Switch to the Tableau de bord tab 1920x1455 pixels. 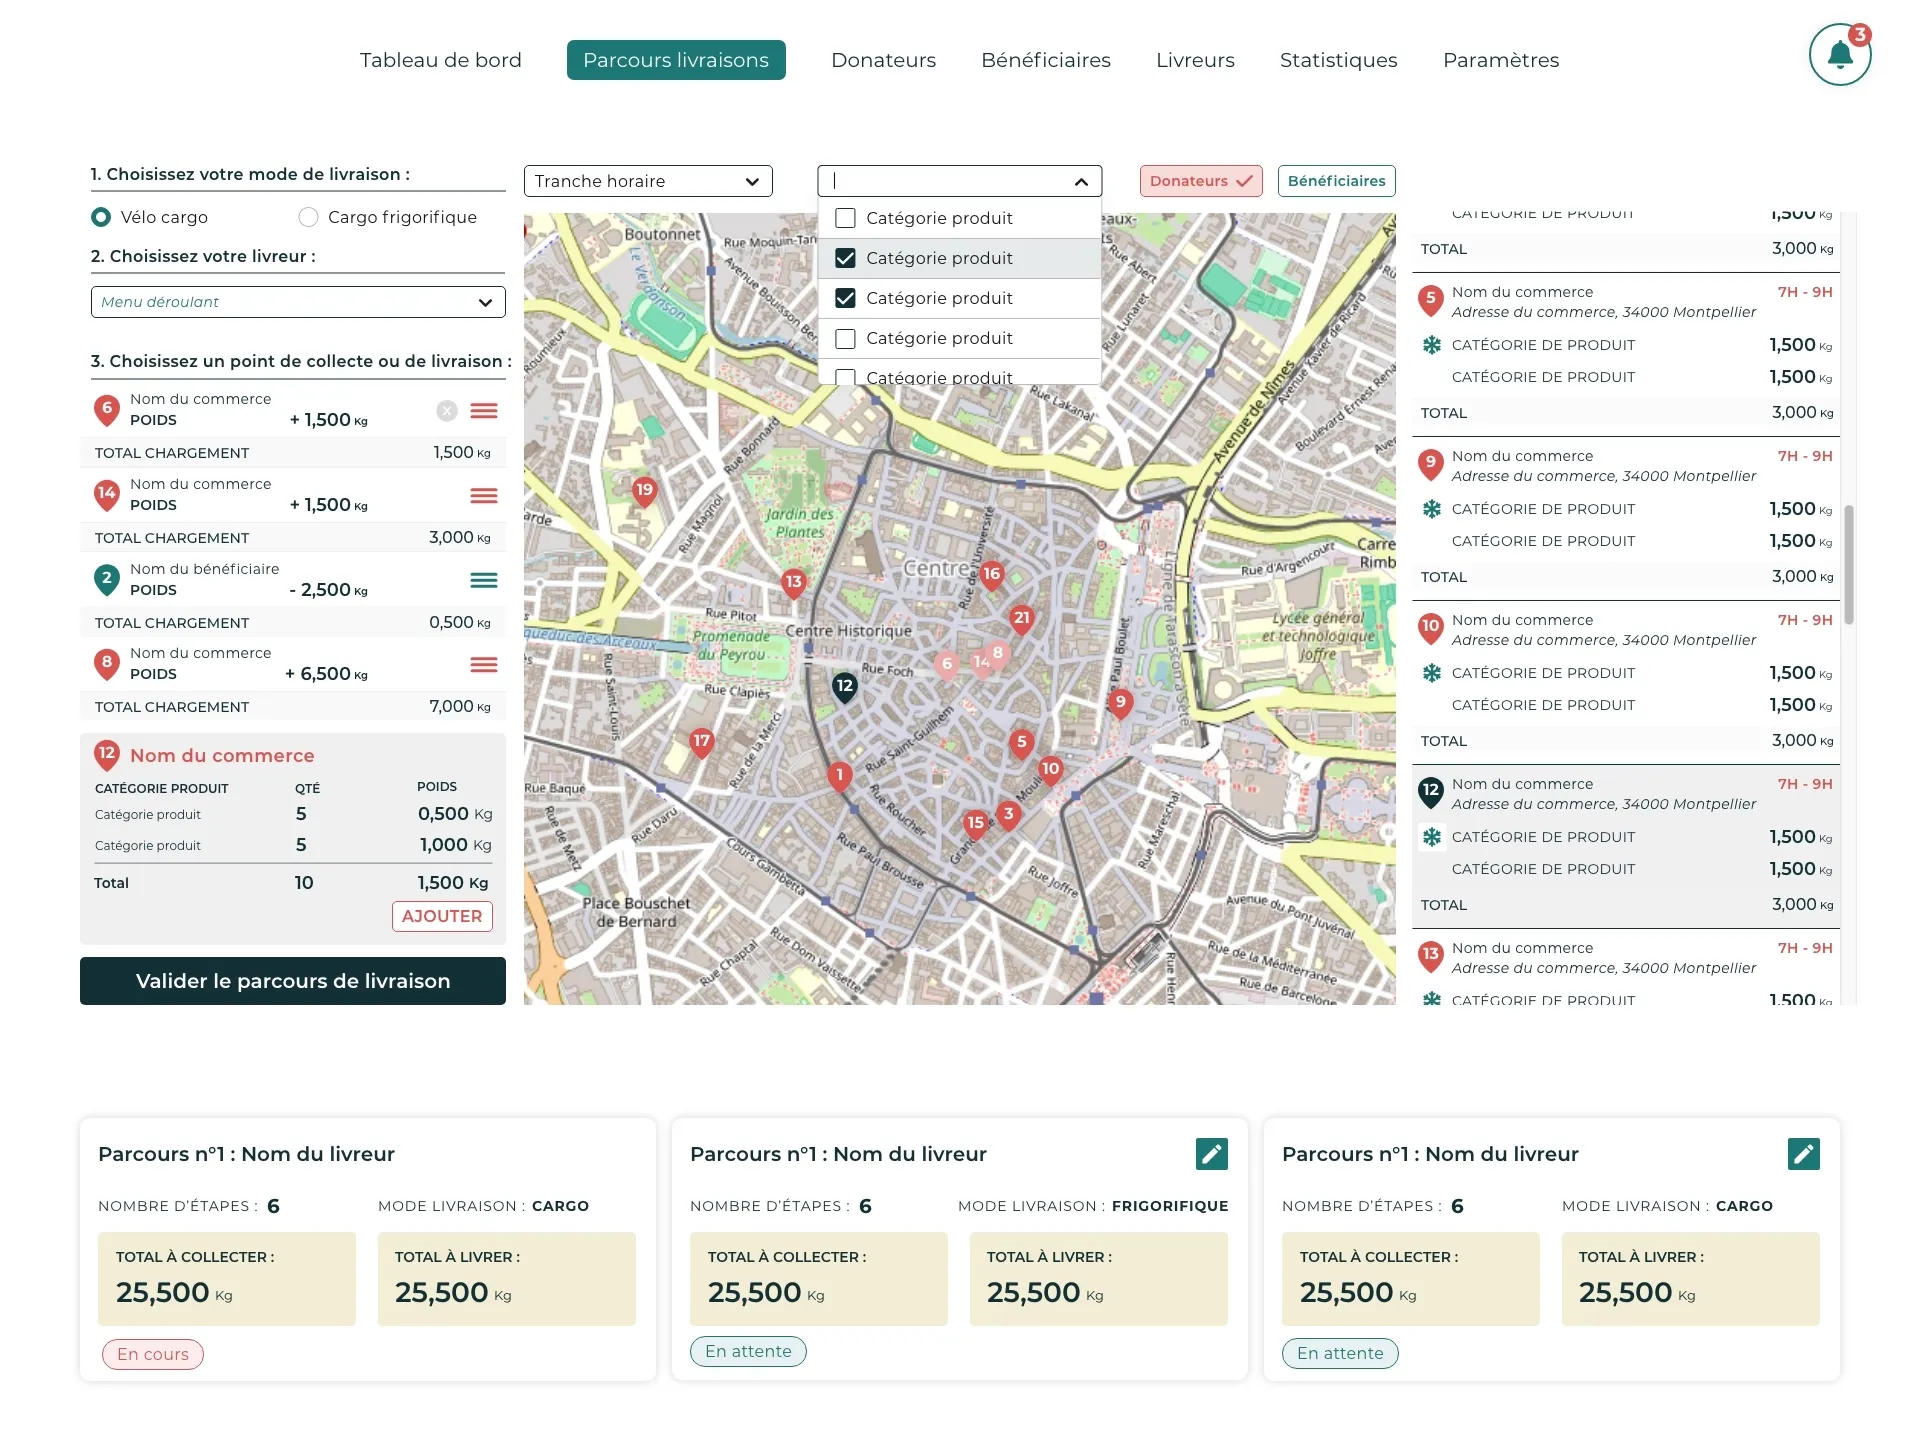441,60
